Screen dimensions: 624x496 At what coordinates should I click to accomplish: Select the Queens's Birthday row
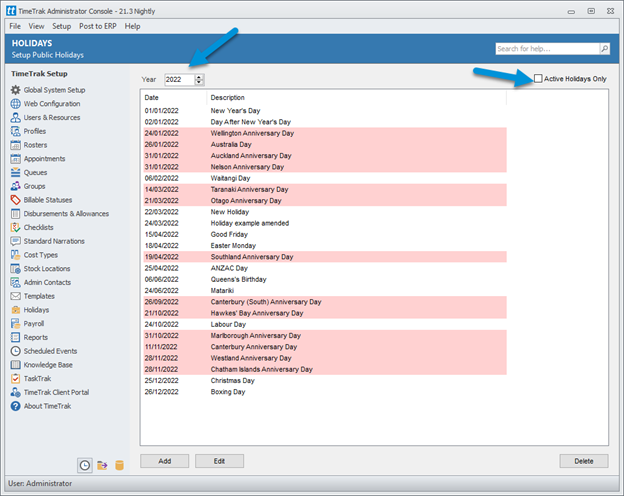(x=324, y=279)
